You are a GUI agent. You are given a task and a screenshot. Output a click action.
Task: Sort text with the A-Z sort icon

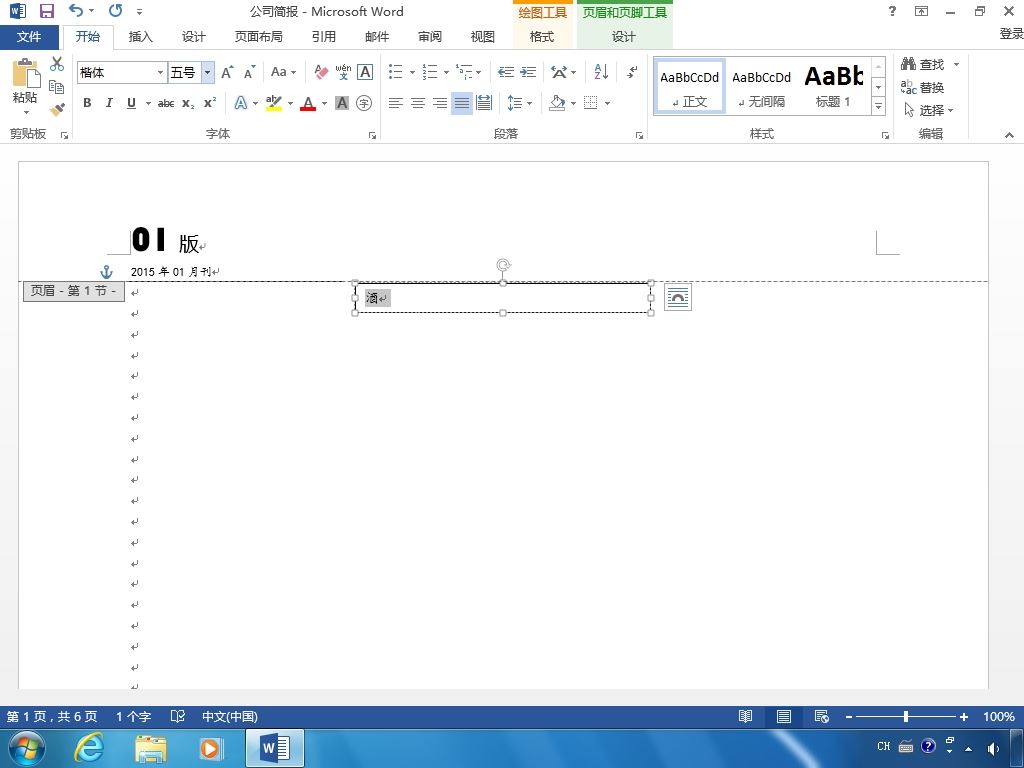[x=601, y=72]
